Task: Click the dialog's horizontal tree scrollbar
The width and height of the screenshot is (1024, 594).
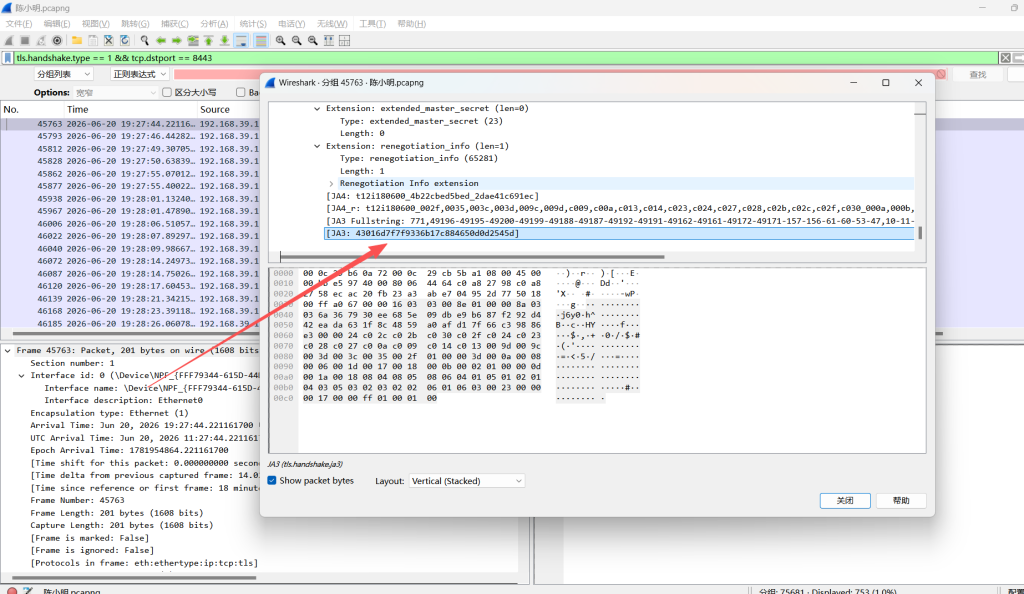Action: [472, 257]
